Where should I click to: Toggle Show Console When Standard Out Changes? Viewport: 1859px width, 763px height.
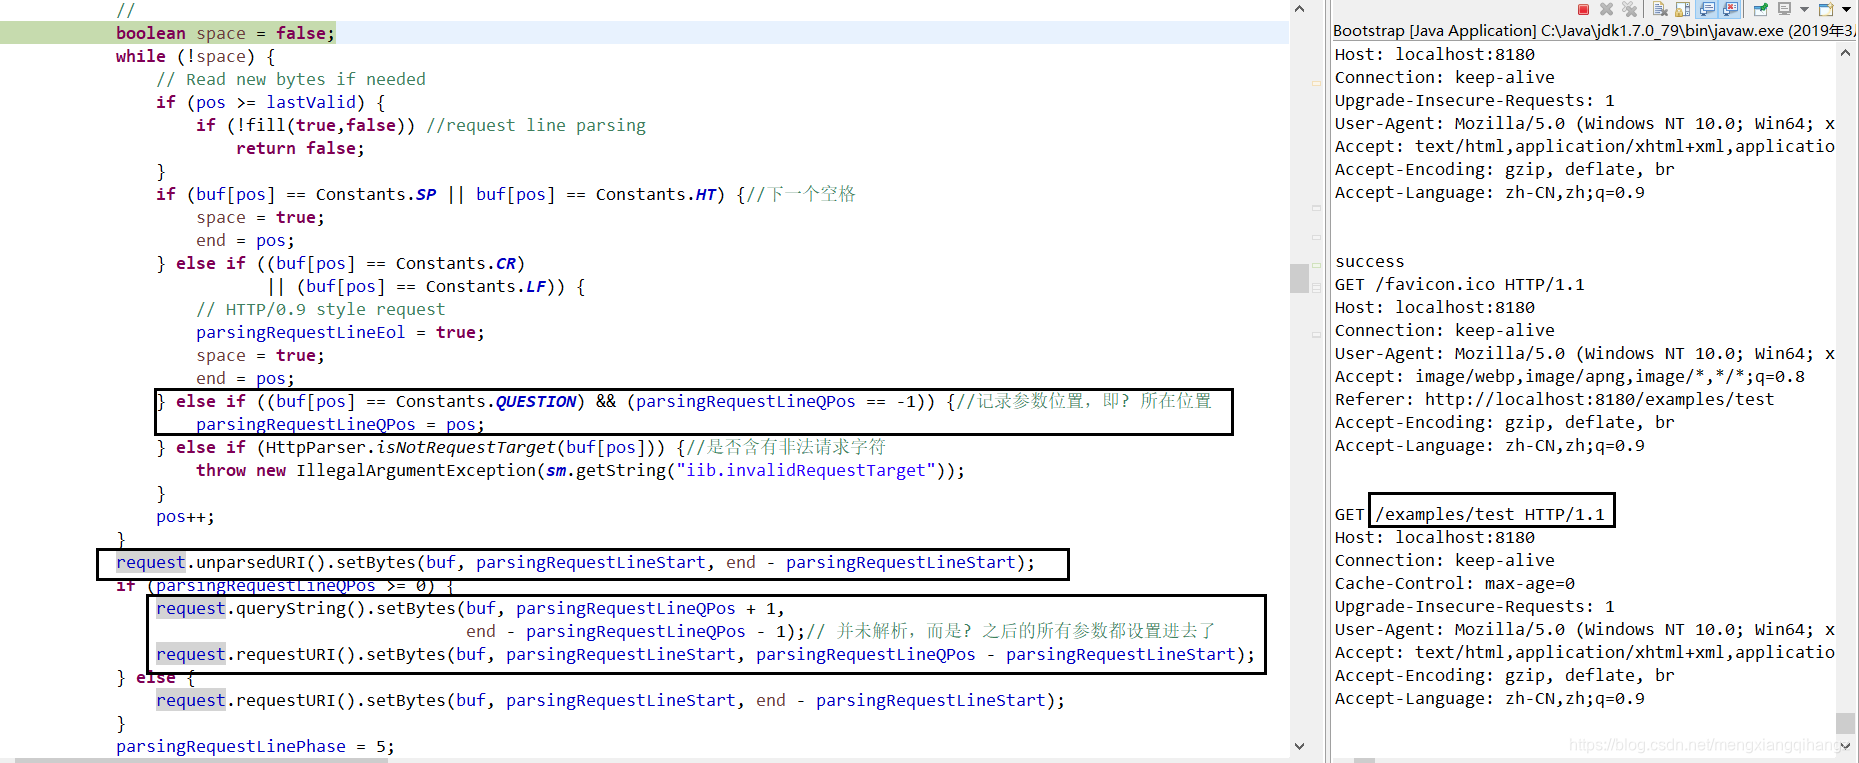click(1707, 9)
